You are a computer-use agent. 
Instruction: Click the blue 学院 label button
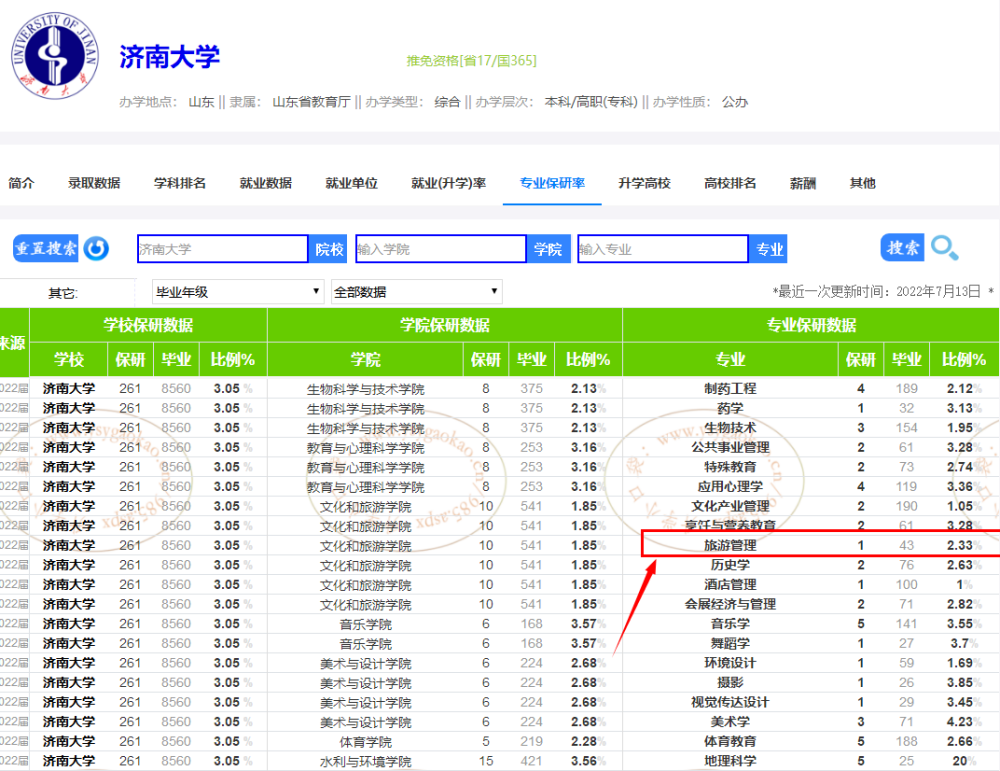[x=548, y=249]
